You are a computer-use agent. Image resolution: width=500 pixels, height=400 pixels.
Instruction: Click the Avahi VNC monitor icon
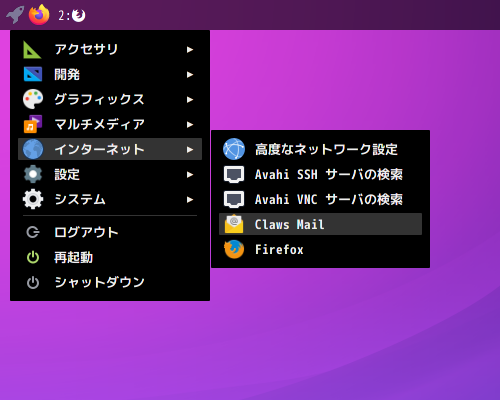(234, 199)
